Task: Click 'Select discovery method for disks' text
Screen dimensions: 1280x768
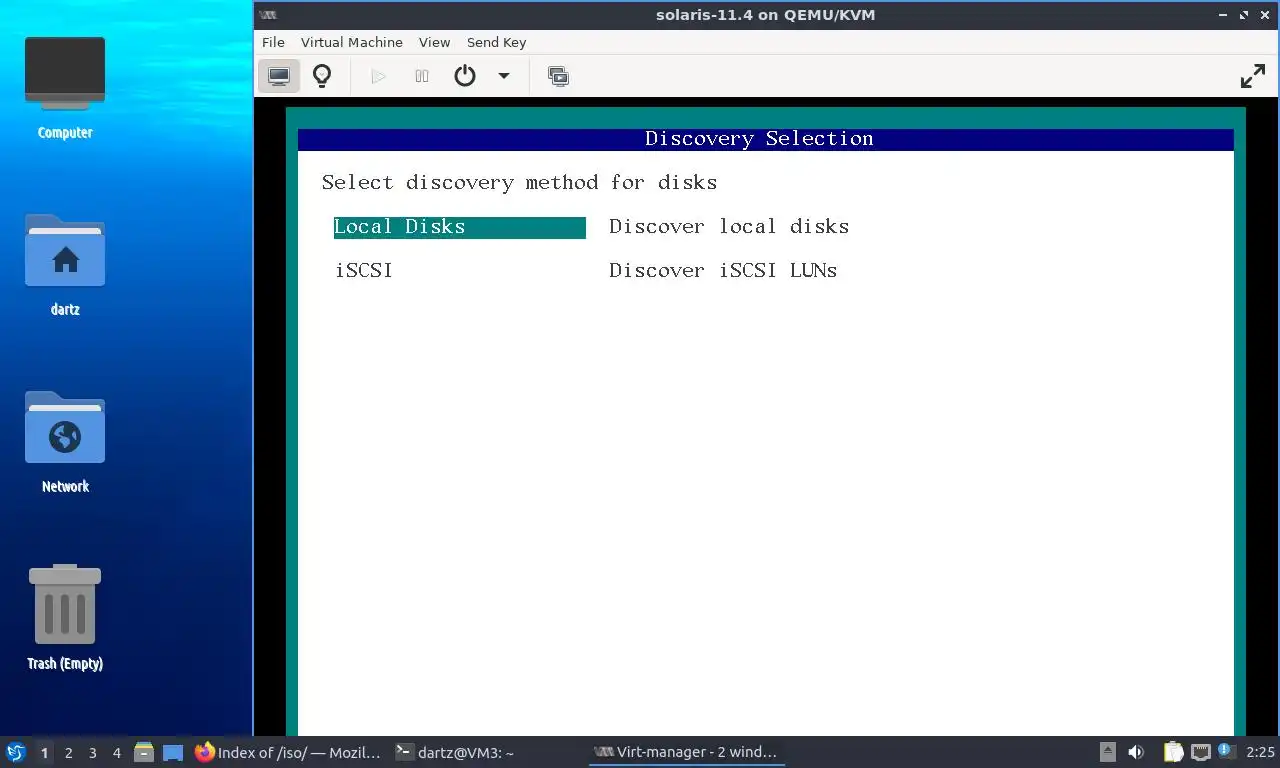Action: point(519,183)
